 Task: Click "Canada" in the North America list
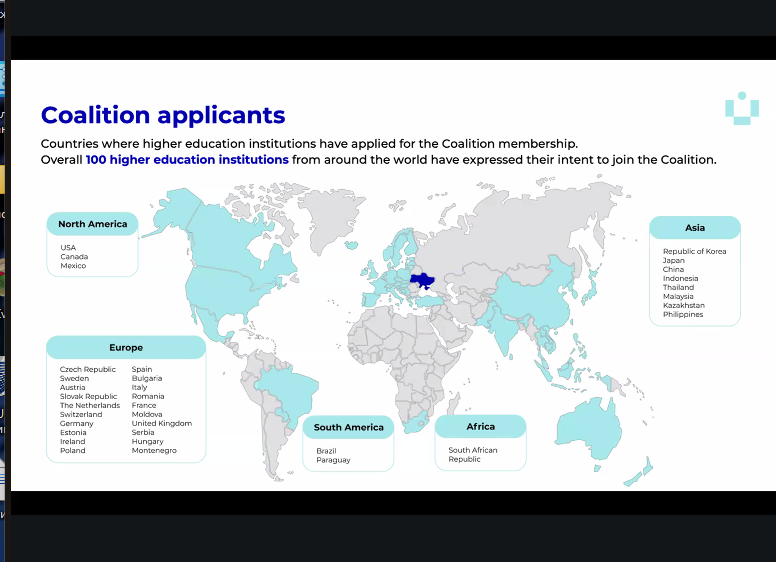(74, 256)
